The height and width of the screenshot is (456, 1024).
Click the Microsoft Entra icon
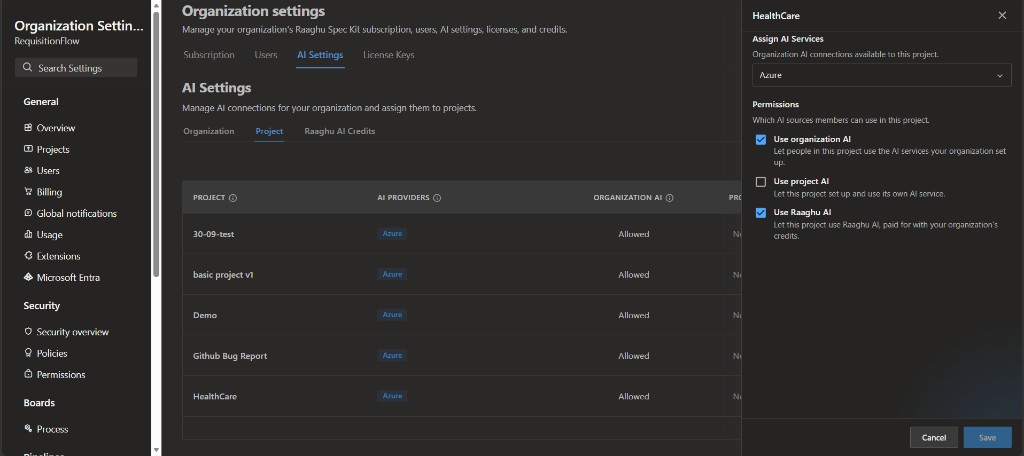pos(28,277)
